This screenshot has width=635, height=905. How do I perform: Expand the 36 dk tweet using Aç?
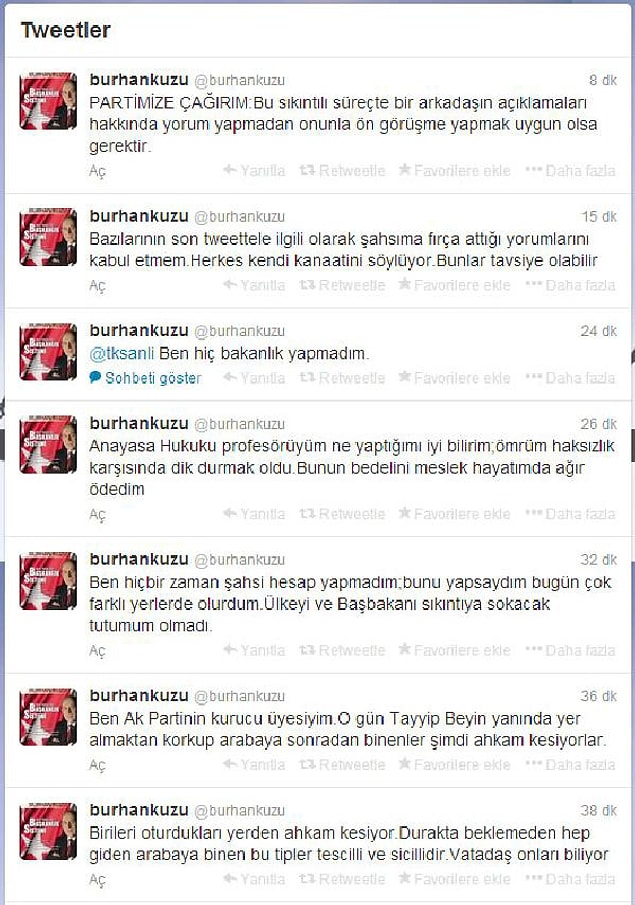point(98,765)
